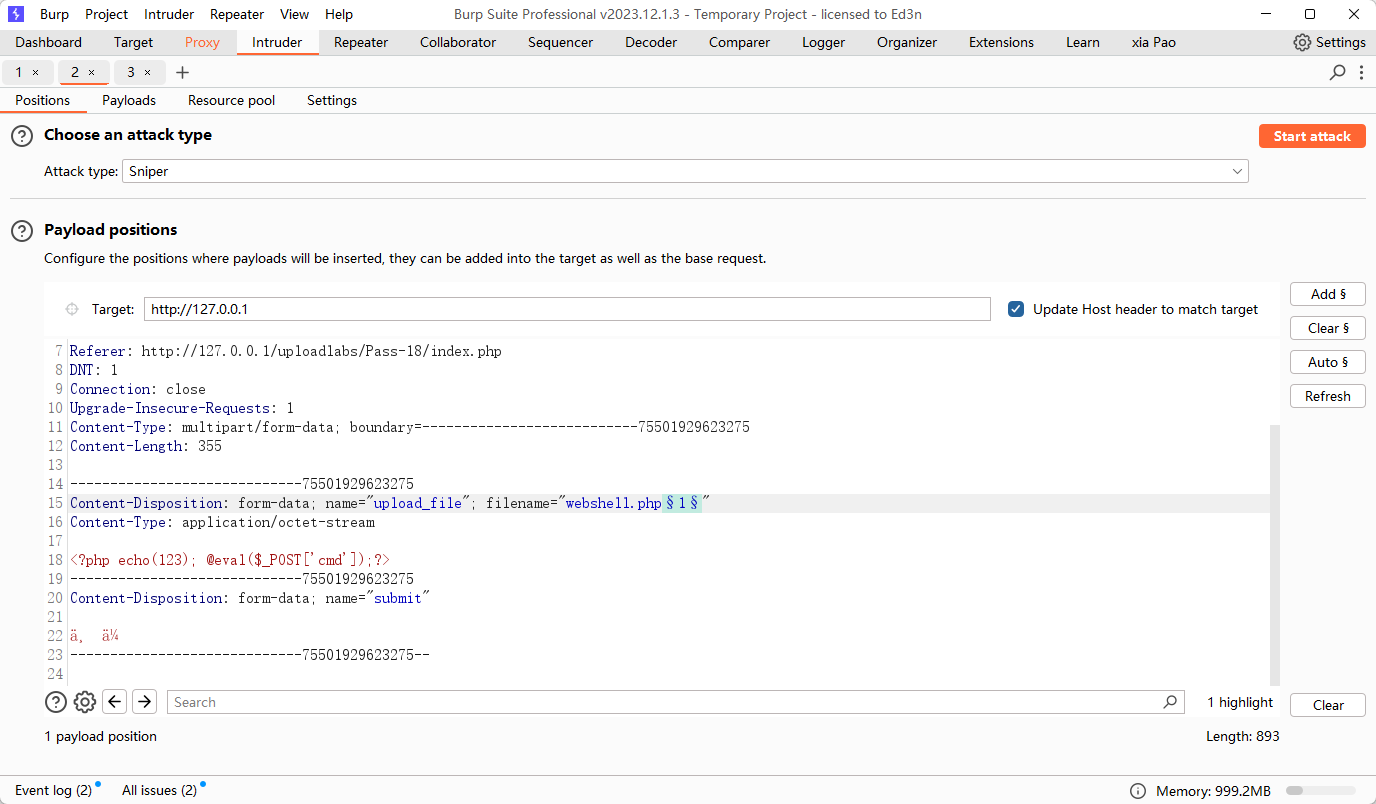The width and height of the screenshot is (1376, 804).
Task: Switch to the Logger tab
Action: (823, 42)
